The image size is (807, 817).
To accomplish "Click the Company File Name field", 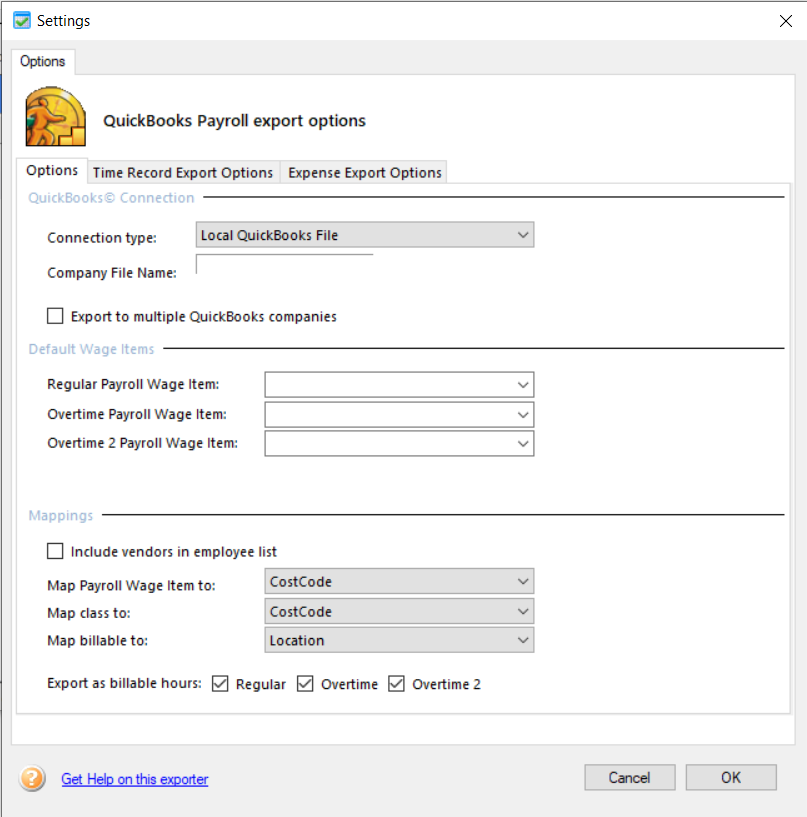I will click(284, 264).
